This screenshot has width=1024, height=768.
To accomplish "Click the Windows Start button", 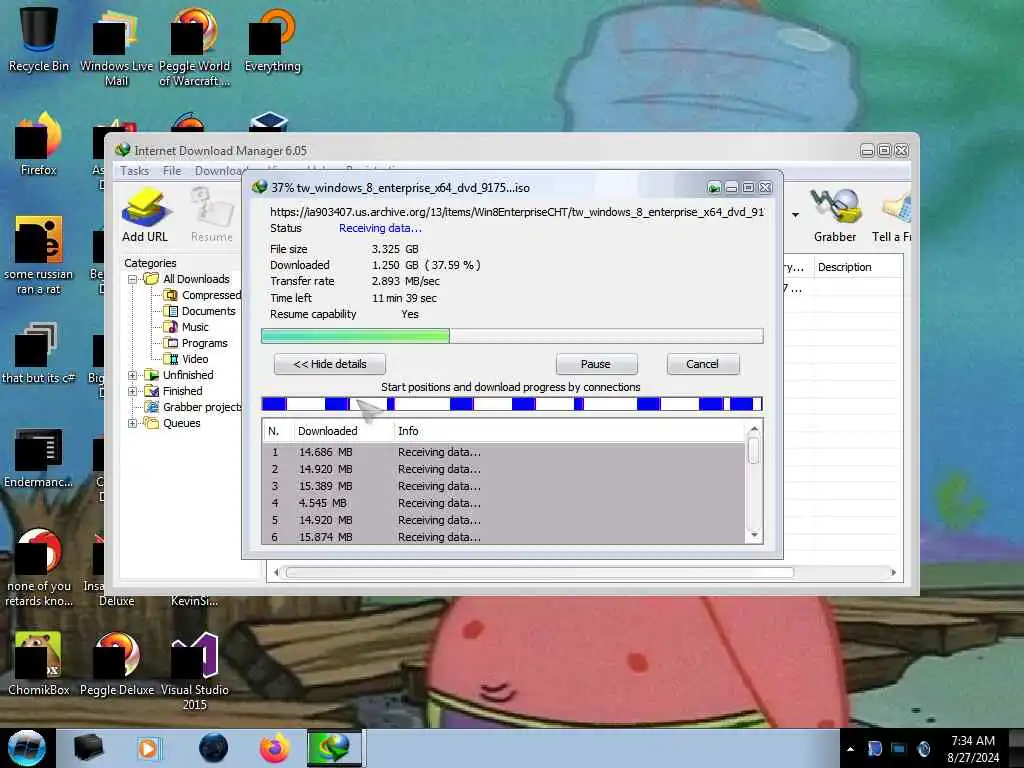I will (x=27, y=748).
